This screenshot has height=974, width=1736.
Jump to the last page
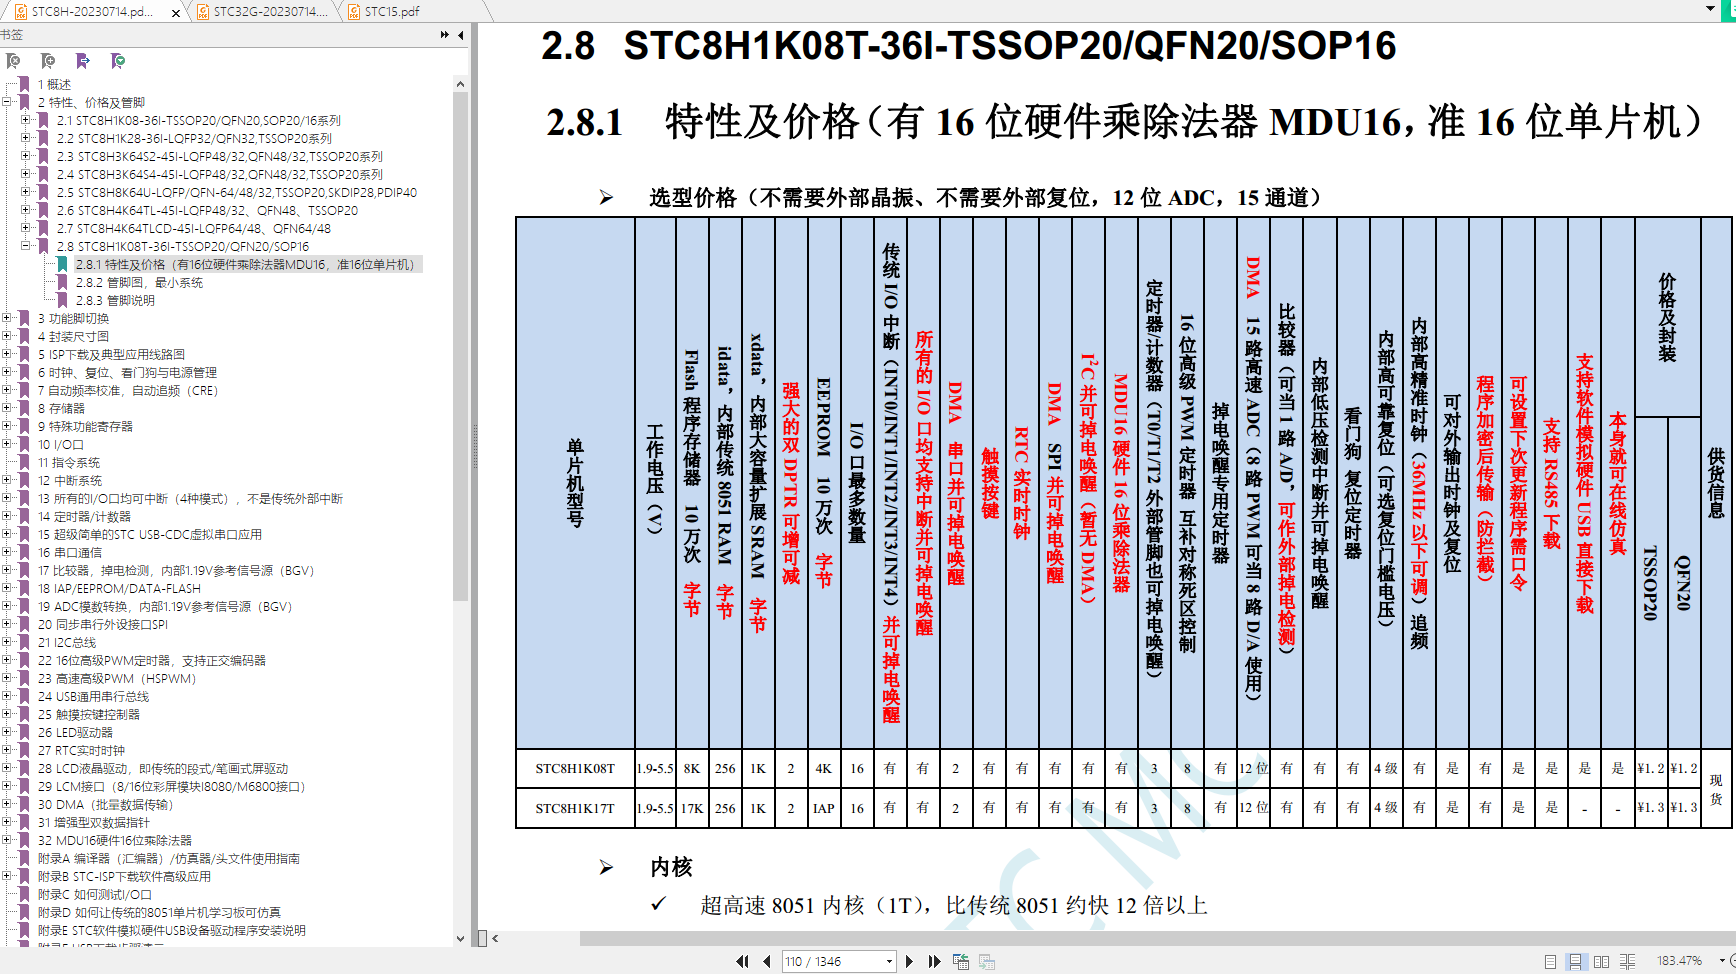pyautogui.click(x=934, y=961)
